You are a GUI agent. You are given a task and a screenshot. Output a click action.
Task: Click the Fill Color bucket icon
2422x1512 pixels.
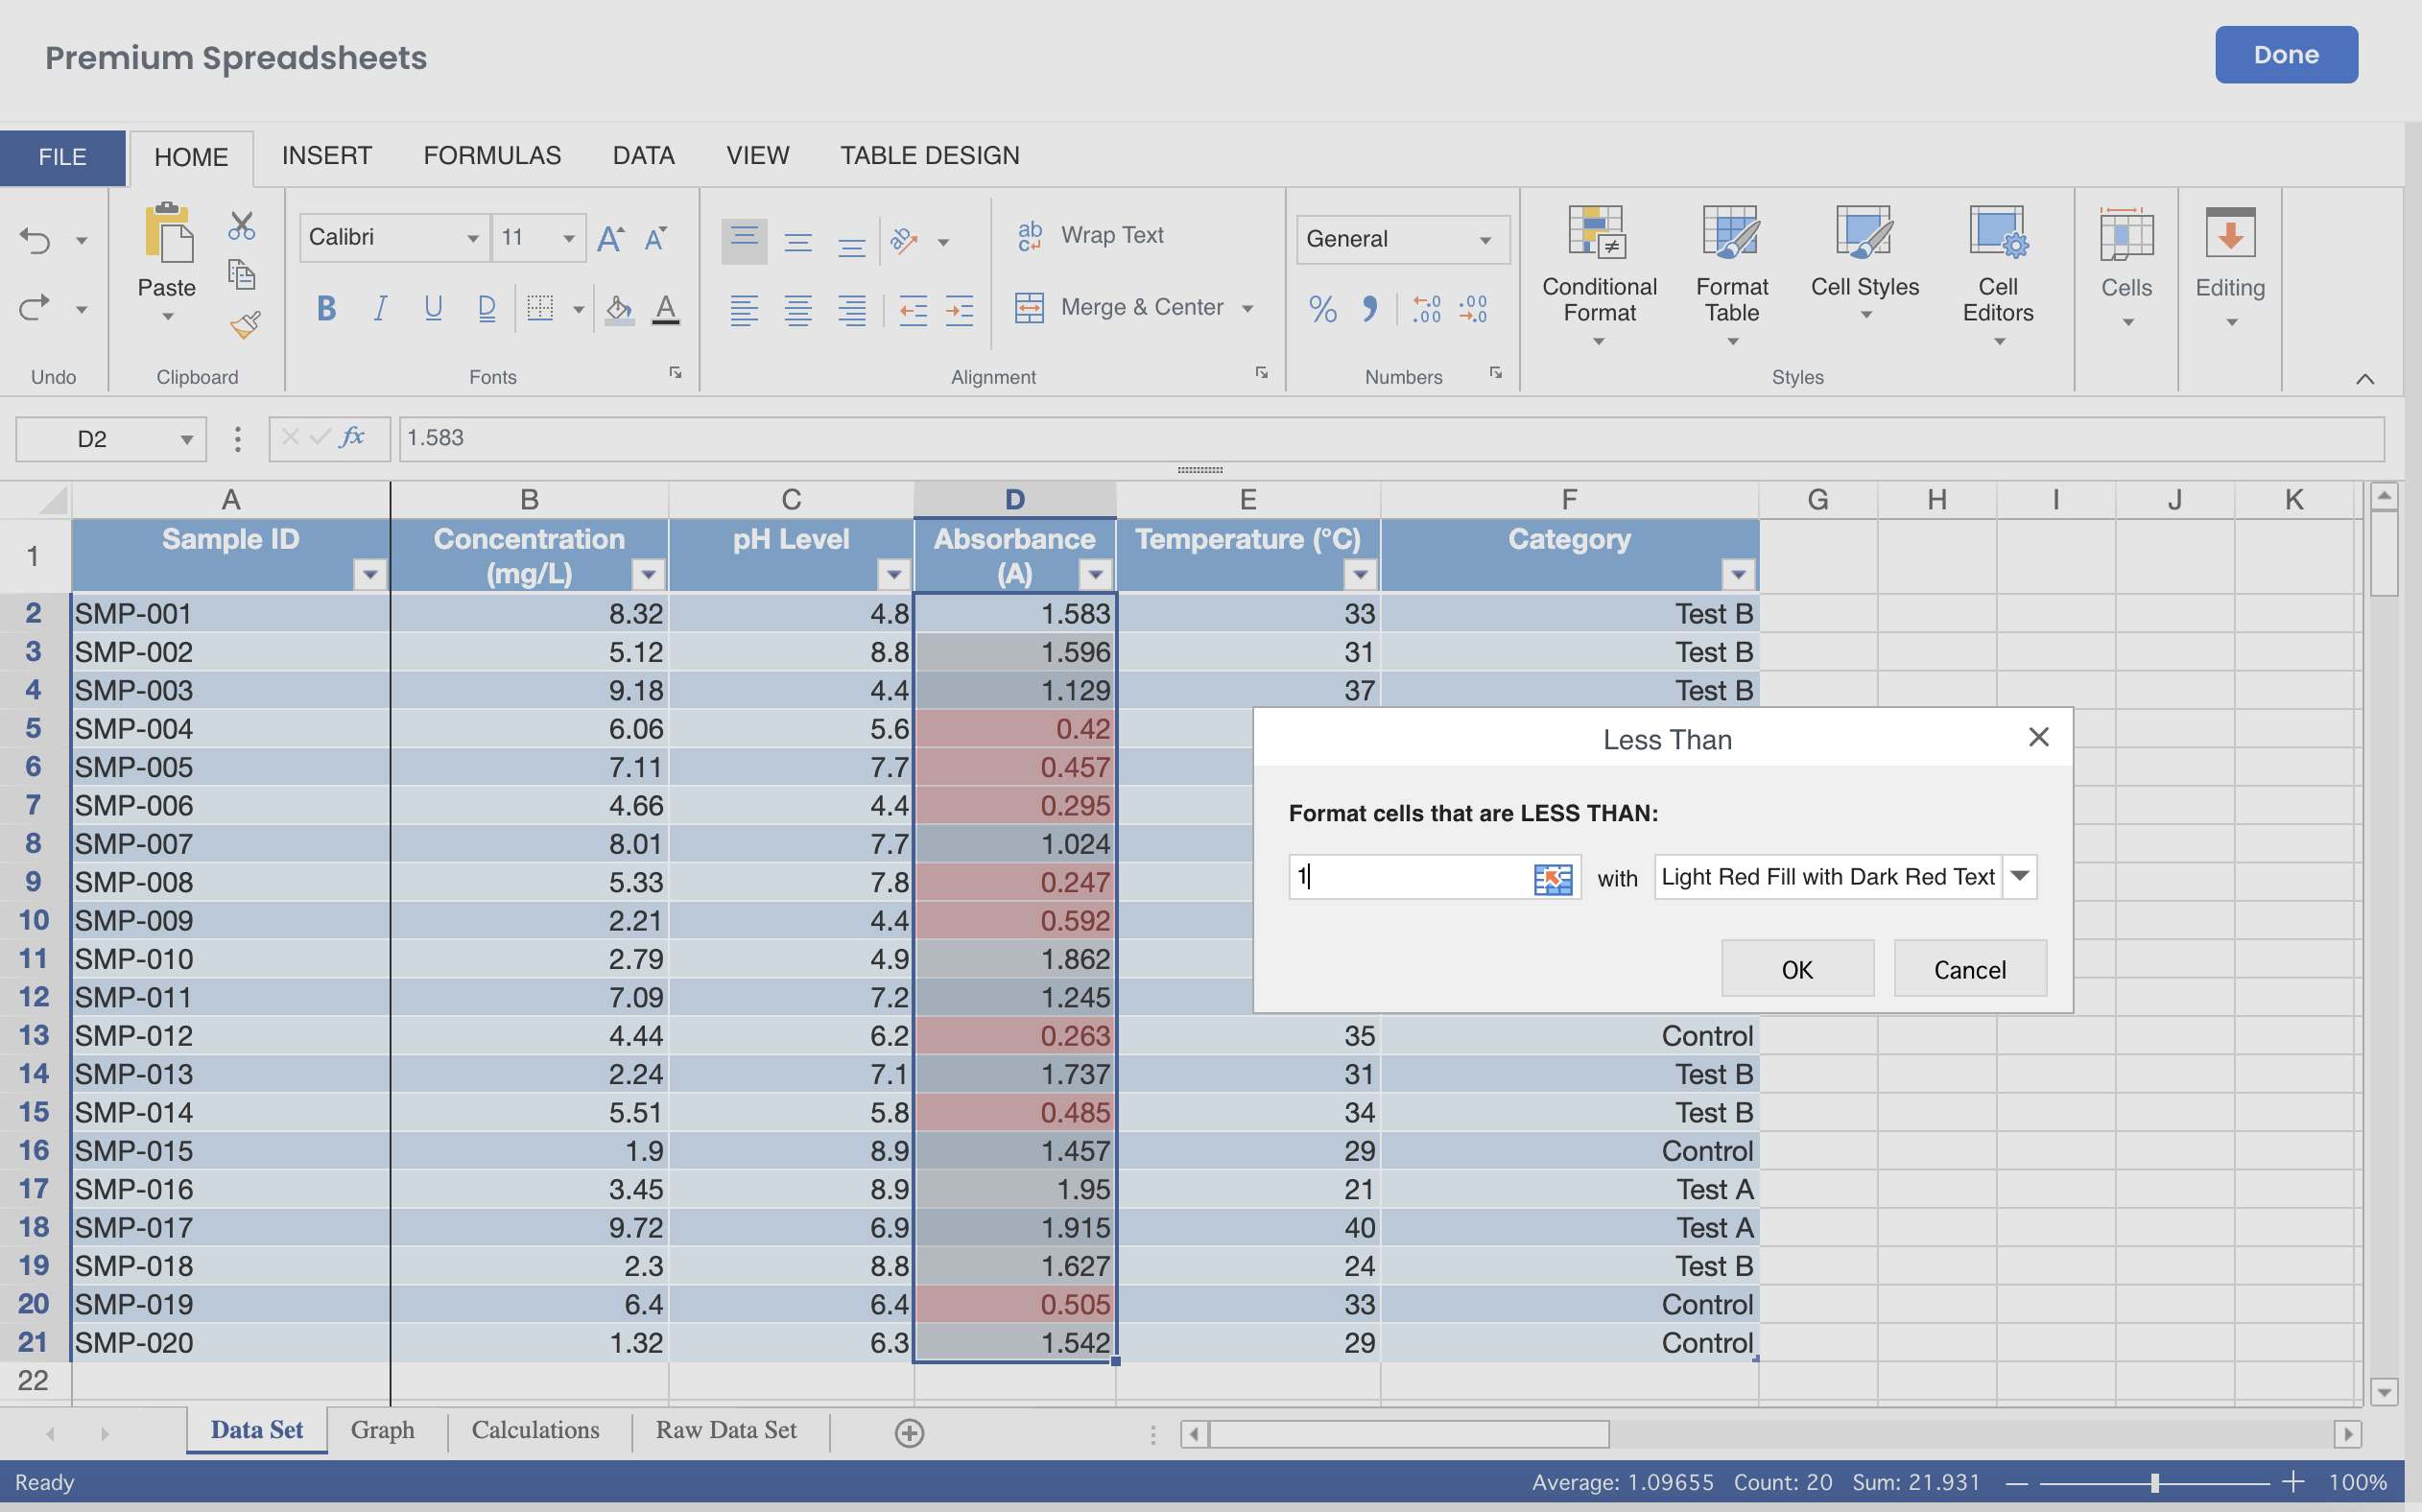pyautogui.click(x=619, y=309)
